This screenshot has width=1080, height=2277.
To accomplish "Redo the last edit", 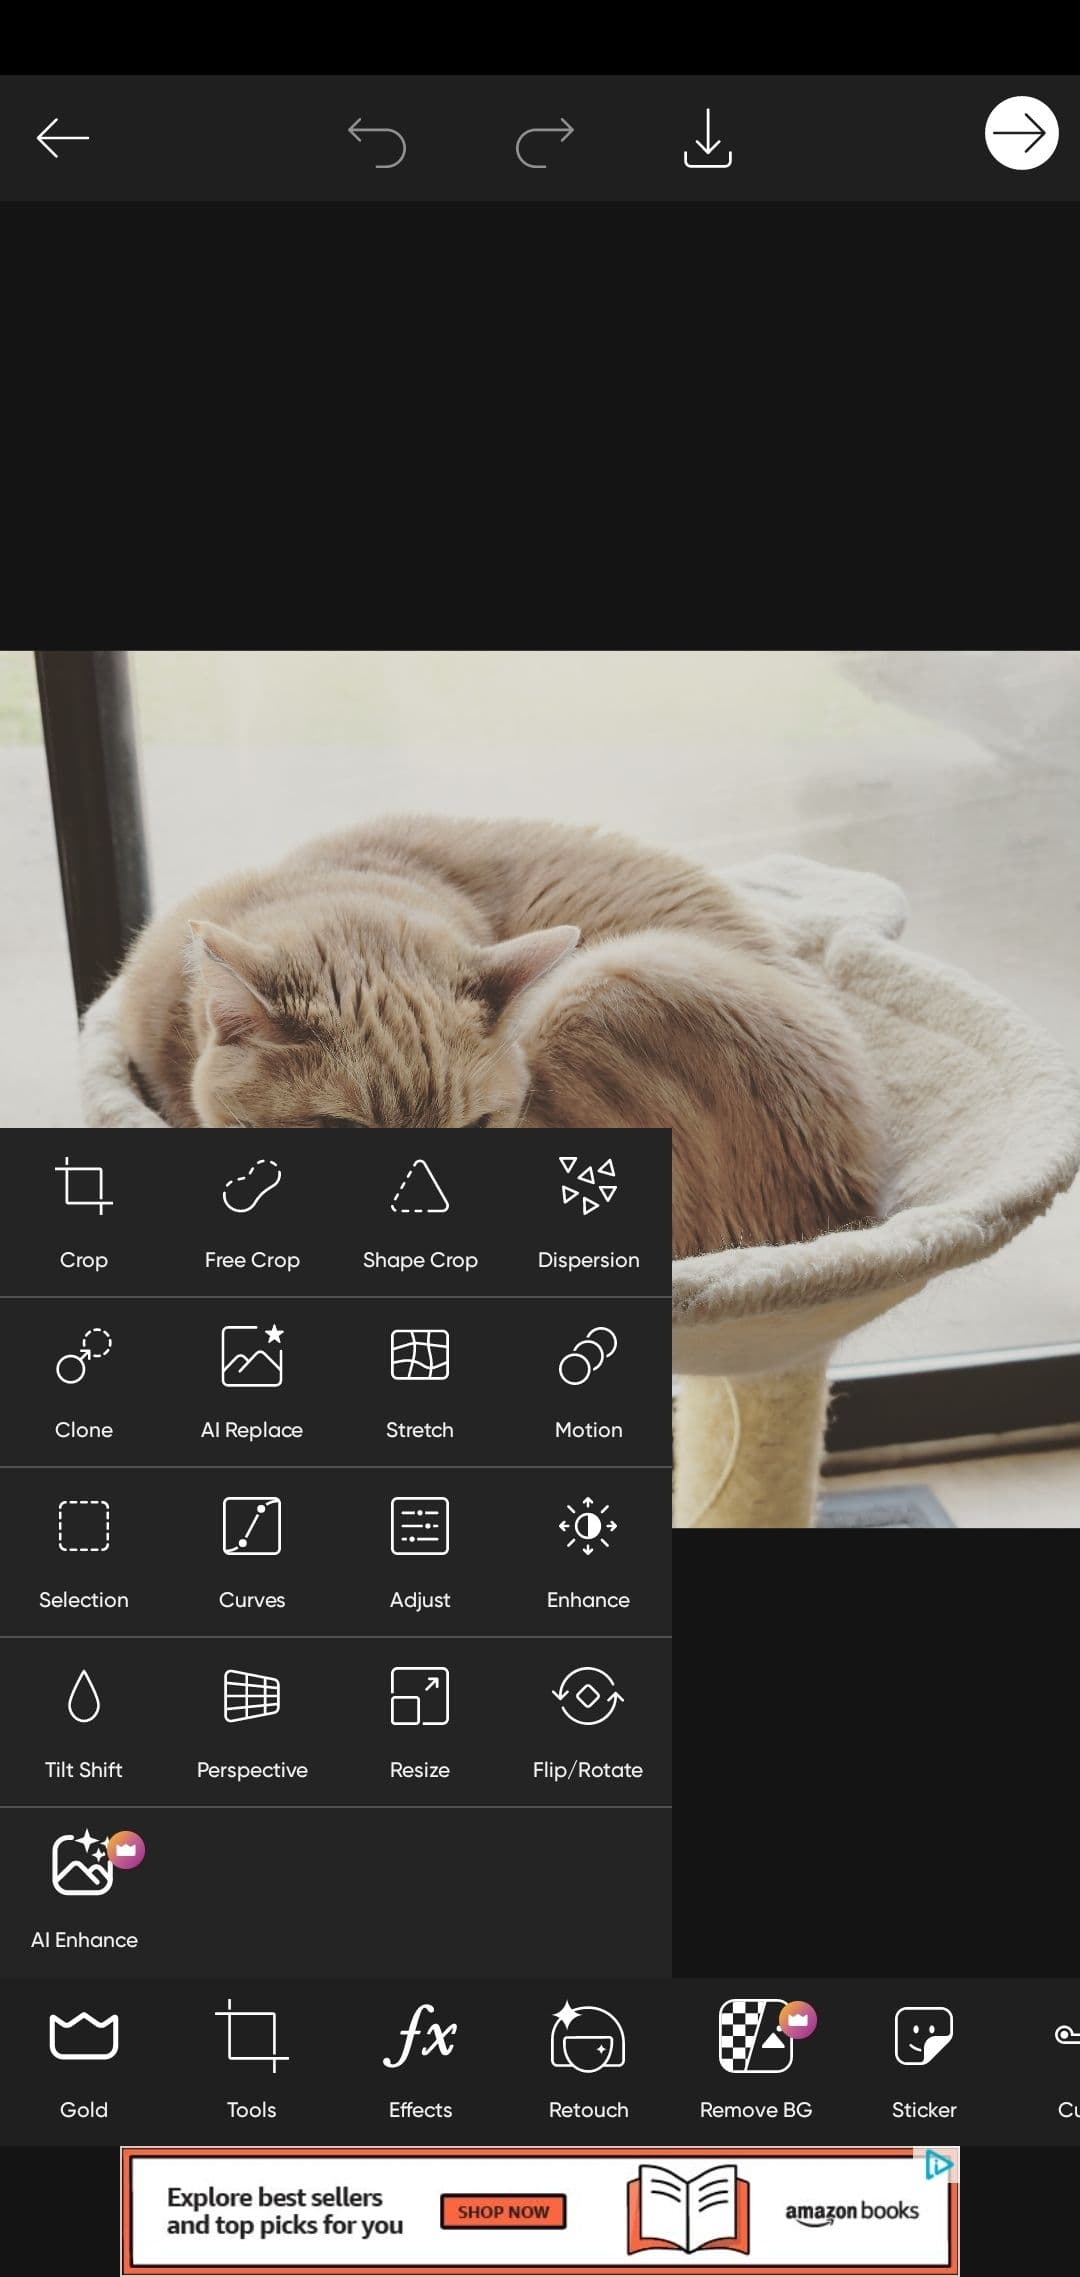I will [545, 141].
